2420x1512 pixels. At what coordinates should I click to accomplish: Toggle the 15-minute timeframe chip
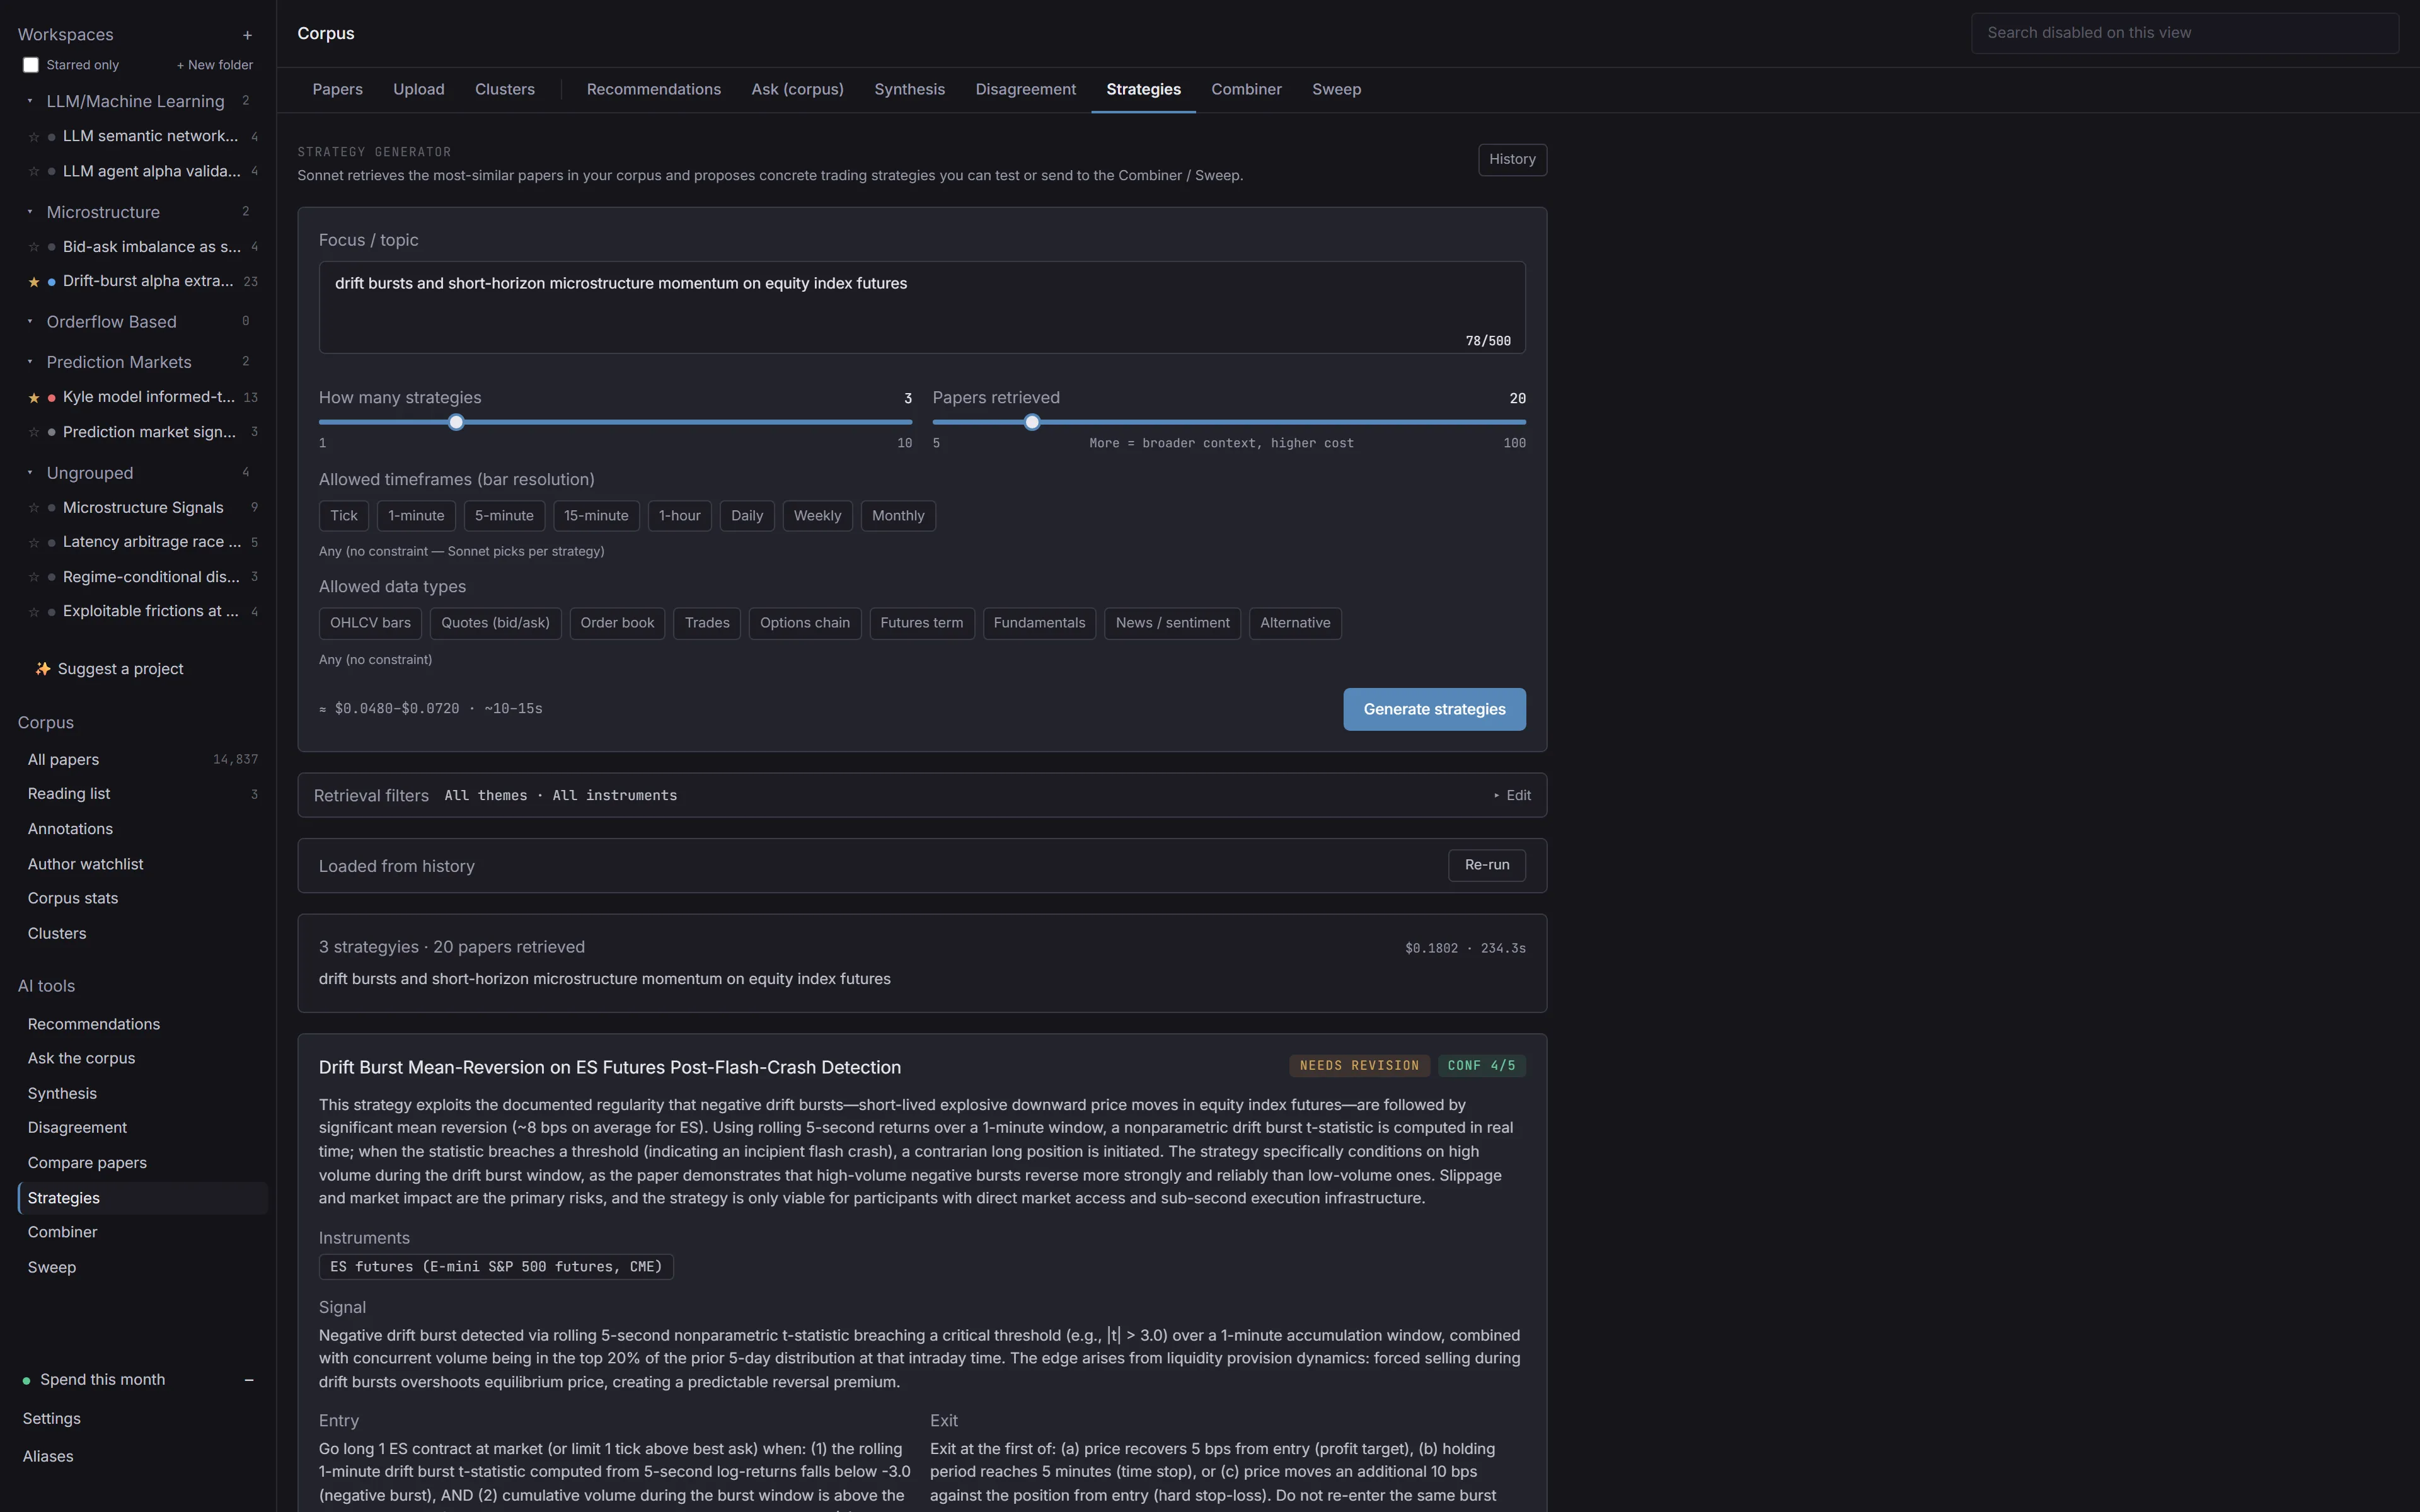click(596, 516)
